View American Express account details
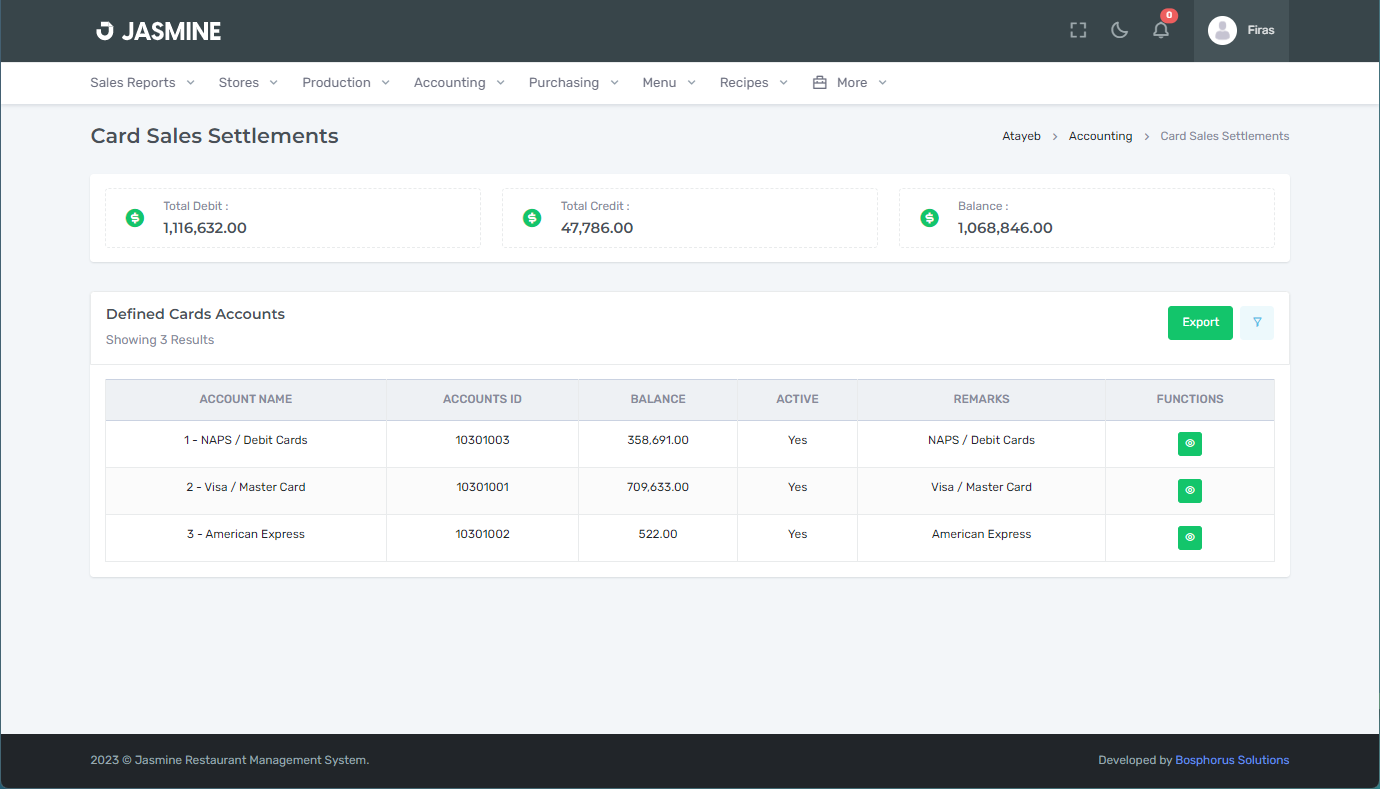 [1189, 537]
